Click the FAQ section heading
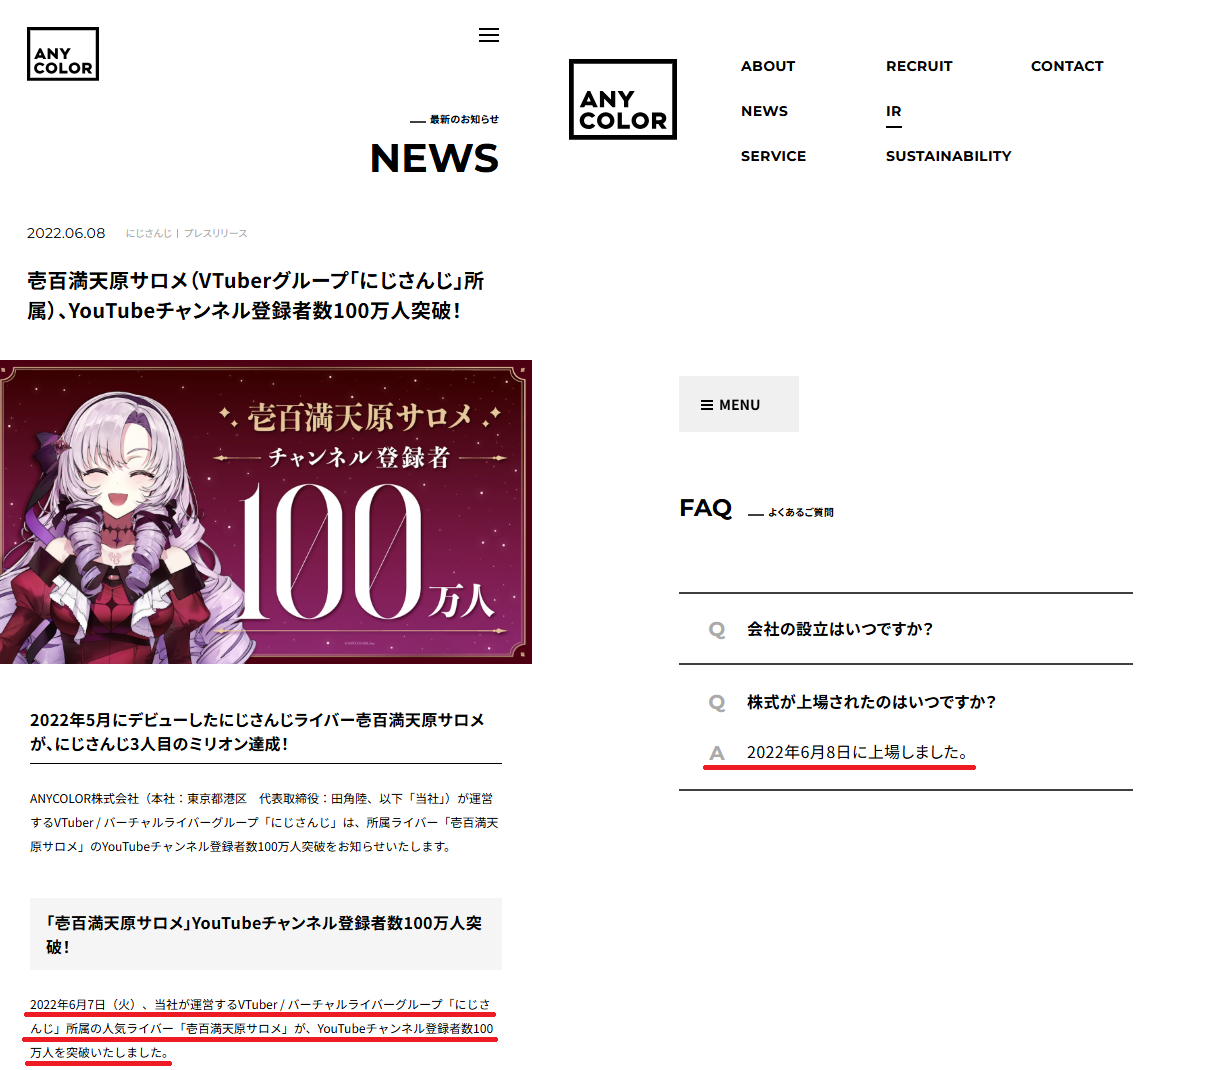Viewport: 1221px width, 1070px height. point(706,508)
